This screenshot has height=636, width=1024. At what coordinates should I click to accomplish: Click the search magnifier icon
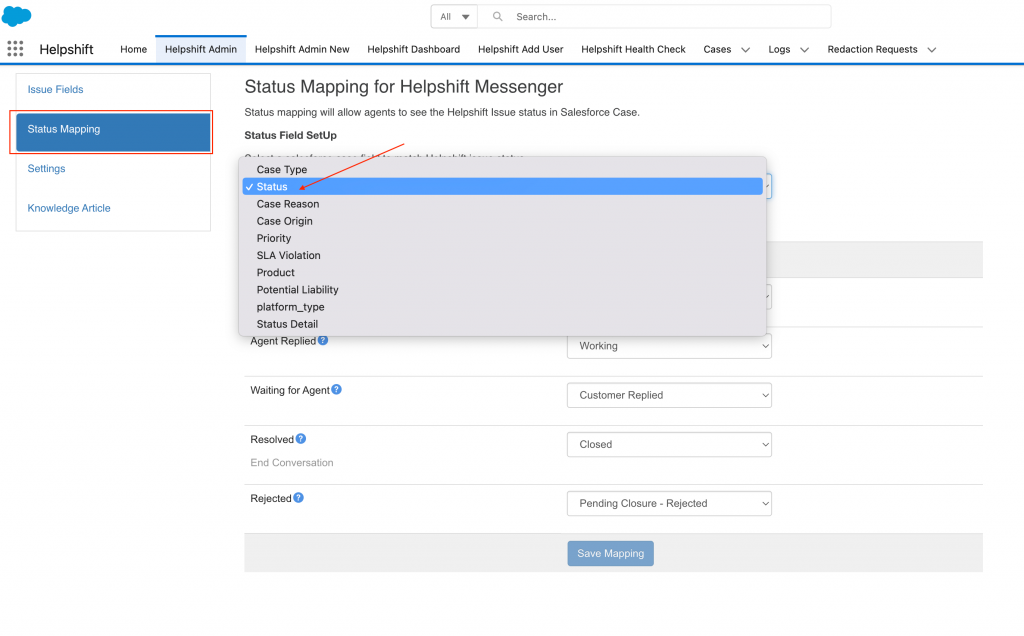[x=497, y=17]
